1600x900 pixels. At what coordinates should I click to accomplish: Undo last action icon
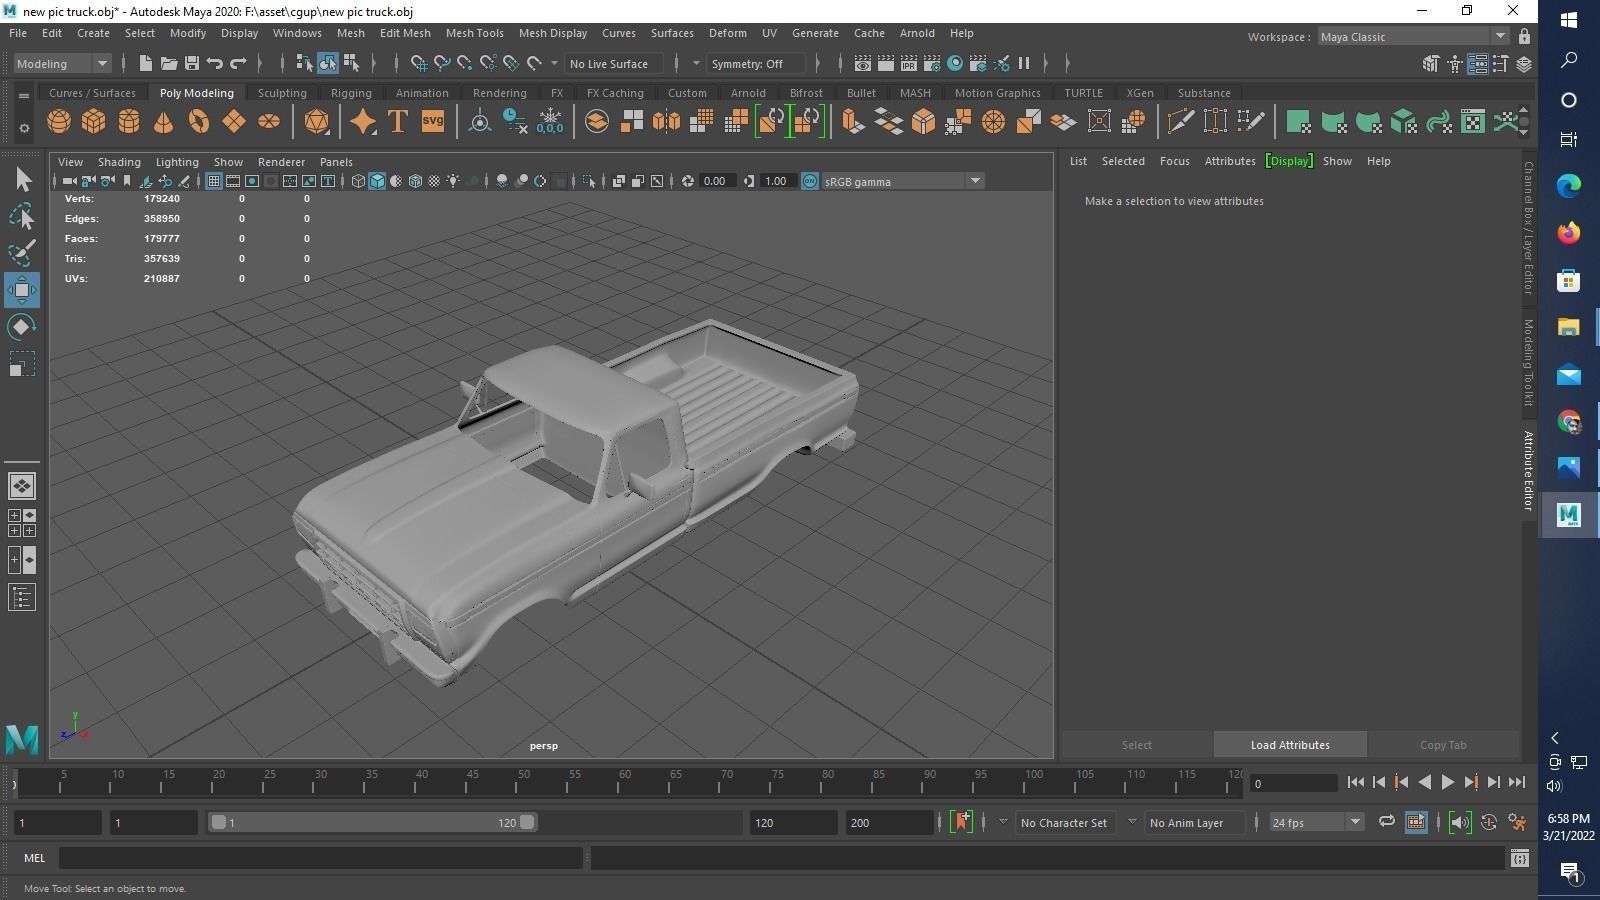click(215, 63)
